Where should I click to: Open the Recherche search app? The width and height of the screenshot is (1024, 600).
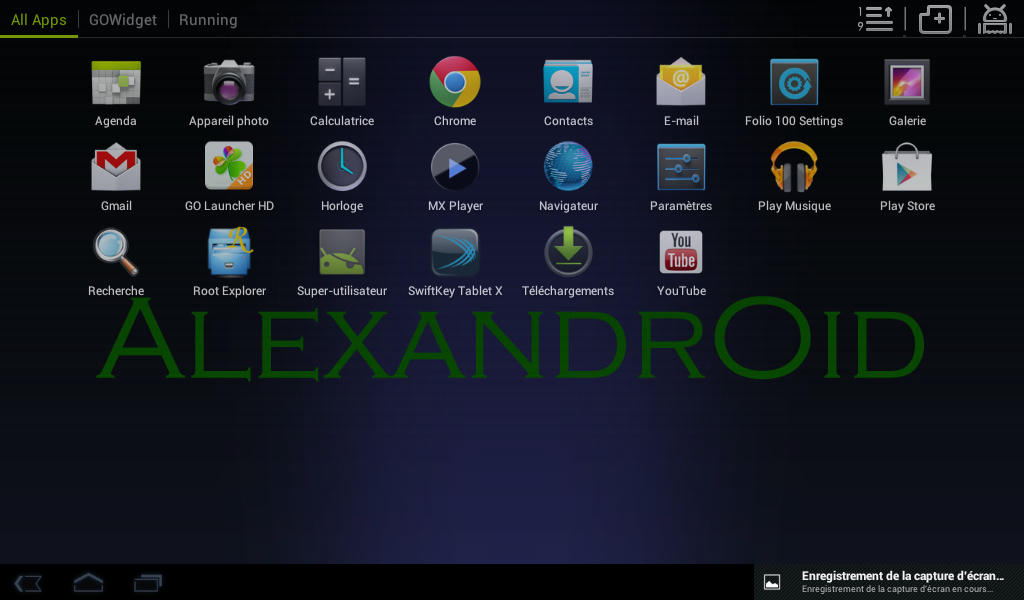point(116,261)
